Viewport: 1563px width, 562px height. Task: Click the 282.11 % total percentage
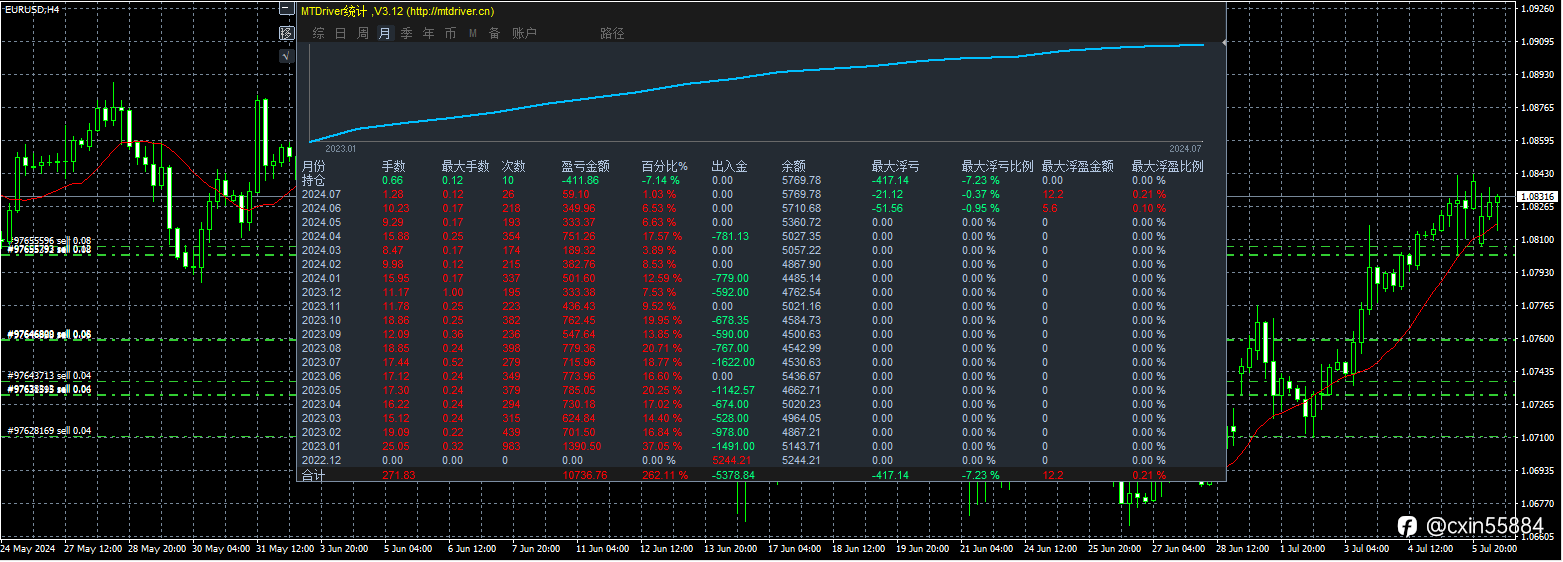point(665,475)
